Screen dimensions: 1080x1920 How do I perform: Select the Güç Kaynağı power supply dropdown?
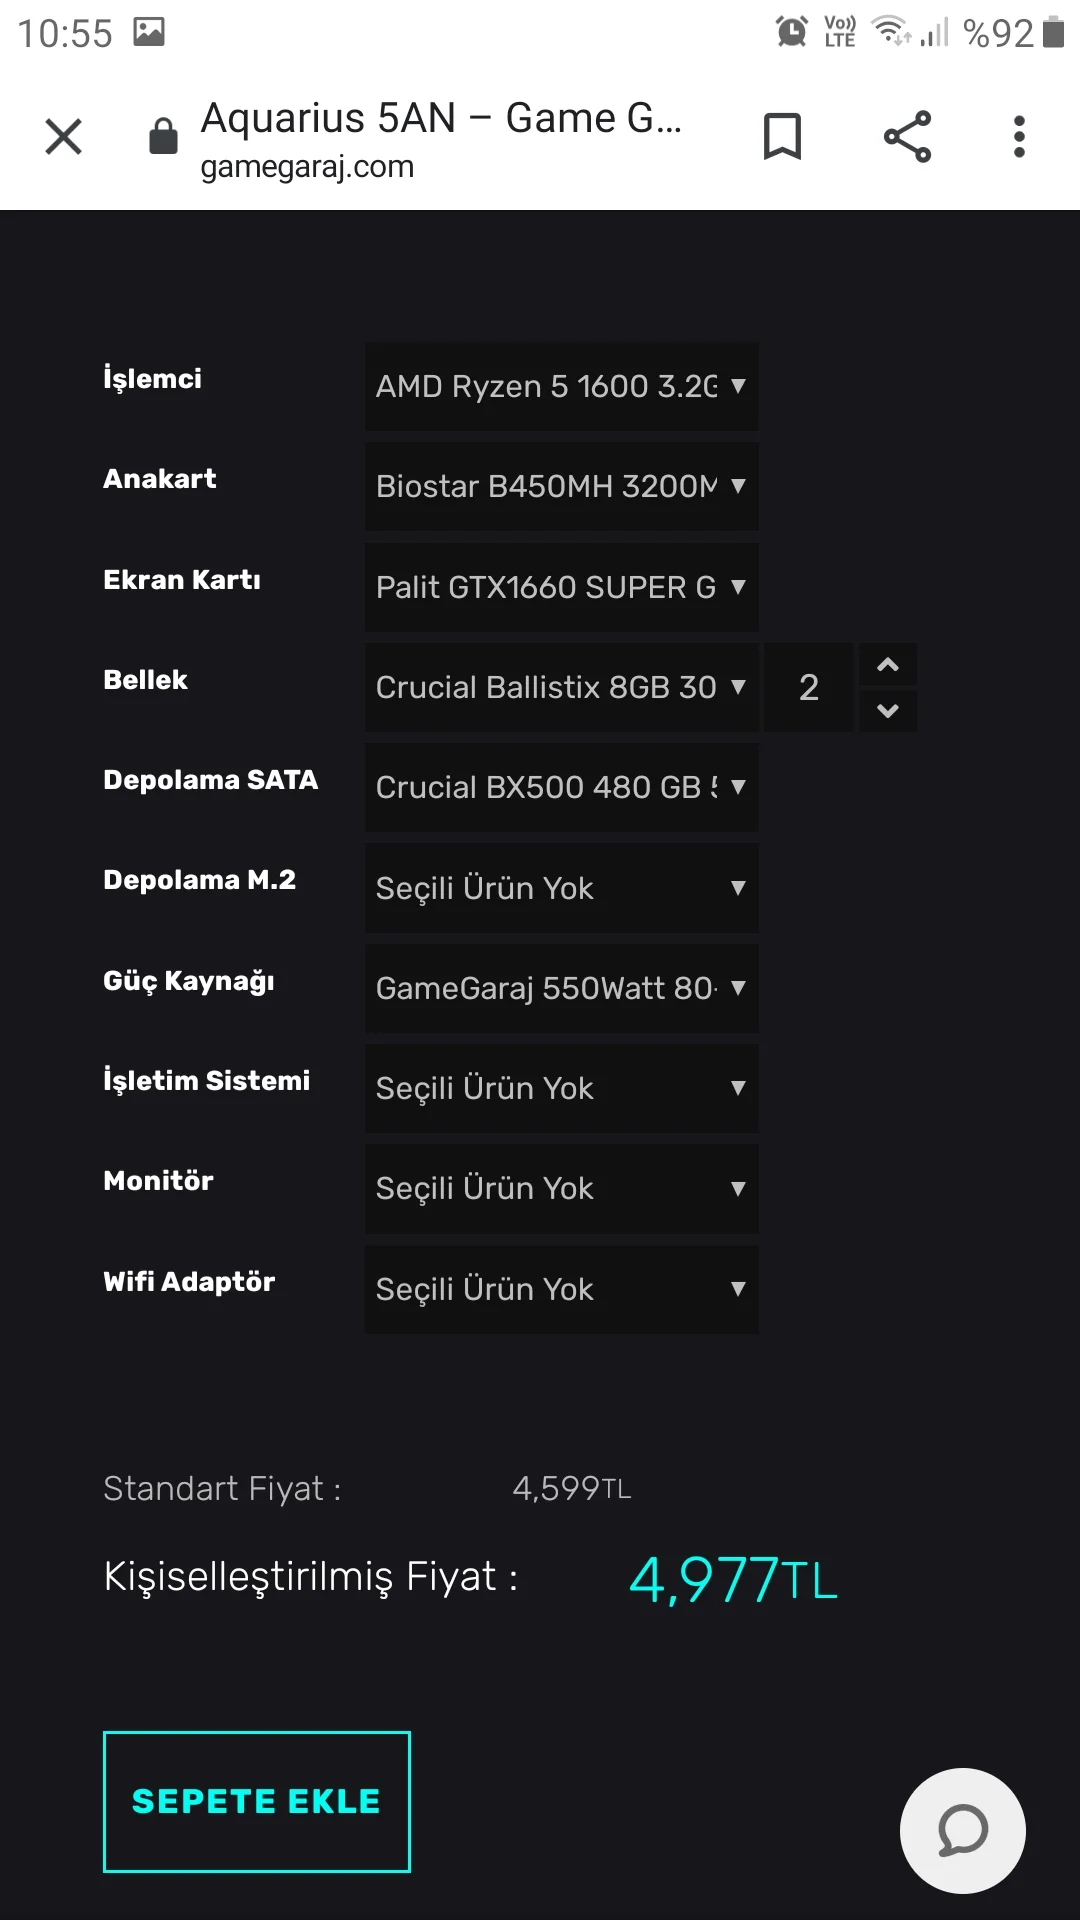(x=561, y=989)
